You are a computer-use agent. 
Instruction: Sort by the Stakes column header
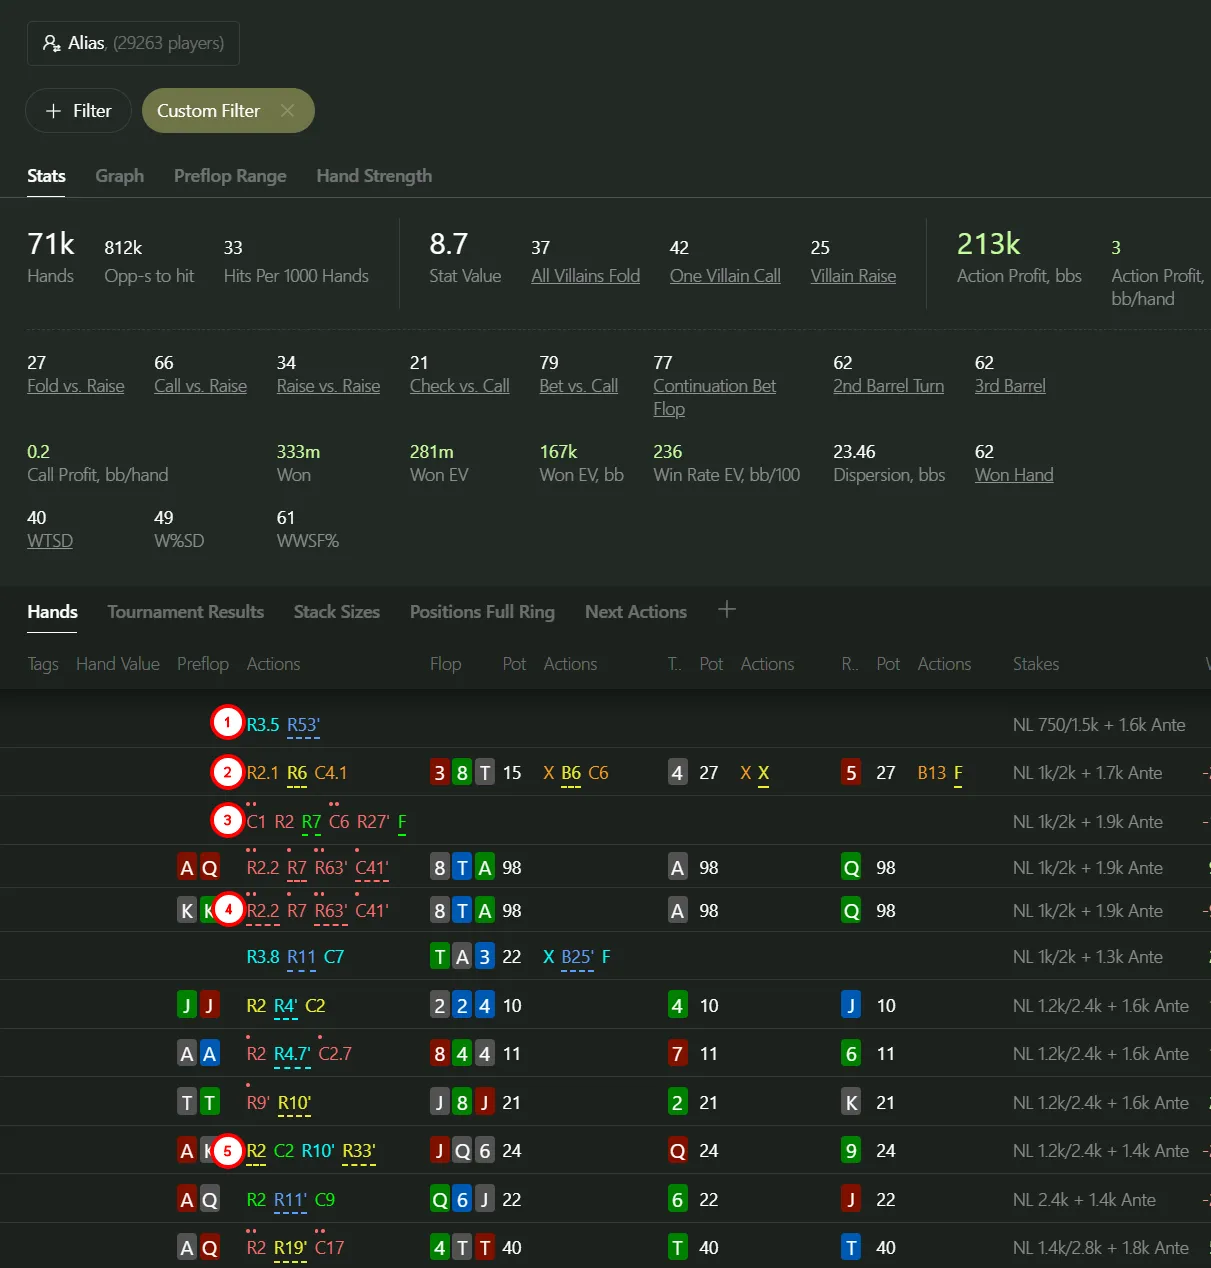[1035, 664]
